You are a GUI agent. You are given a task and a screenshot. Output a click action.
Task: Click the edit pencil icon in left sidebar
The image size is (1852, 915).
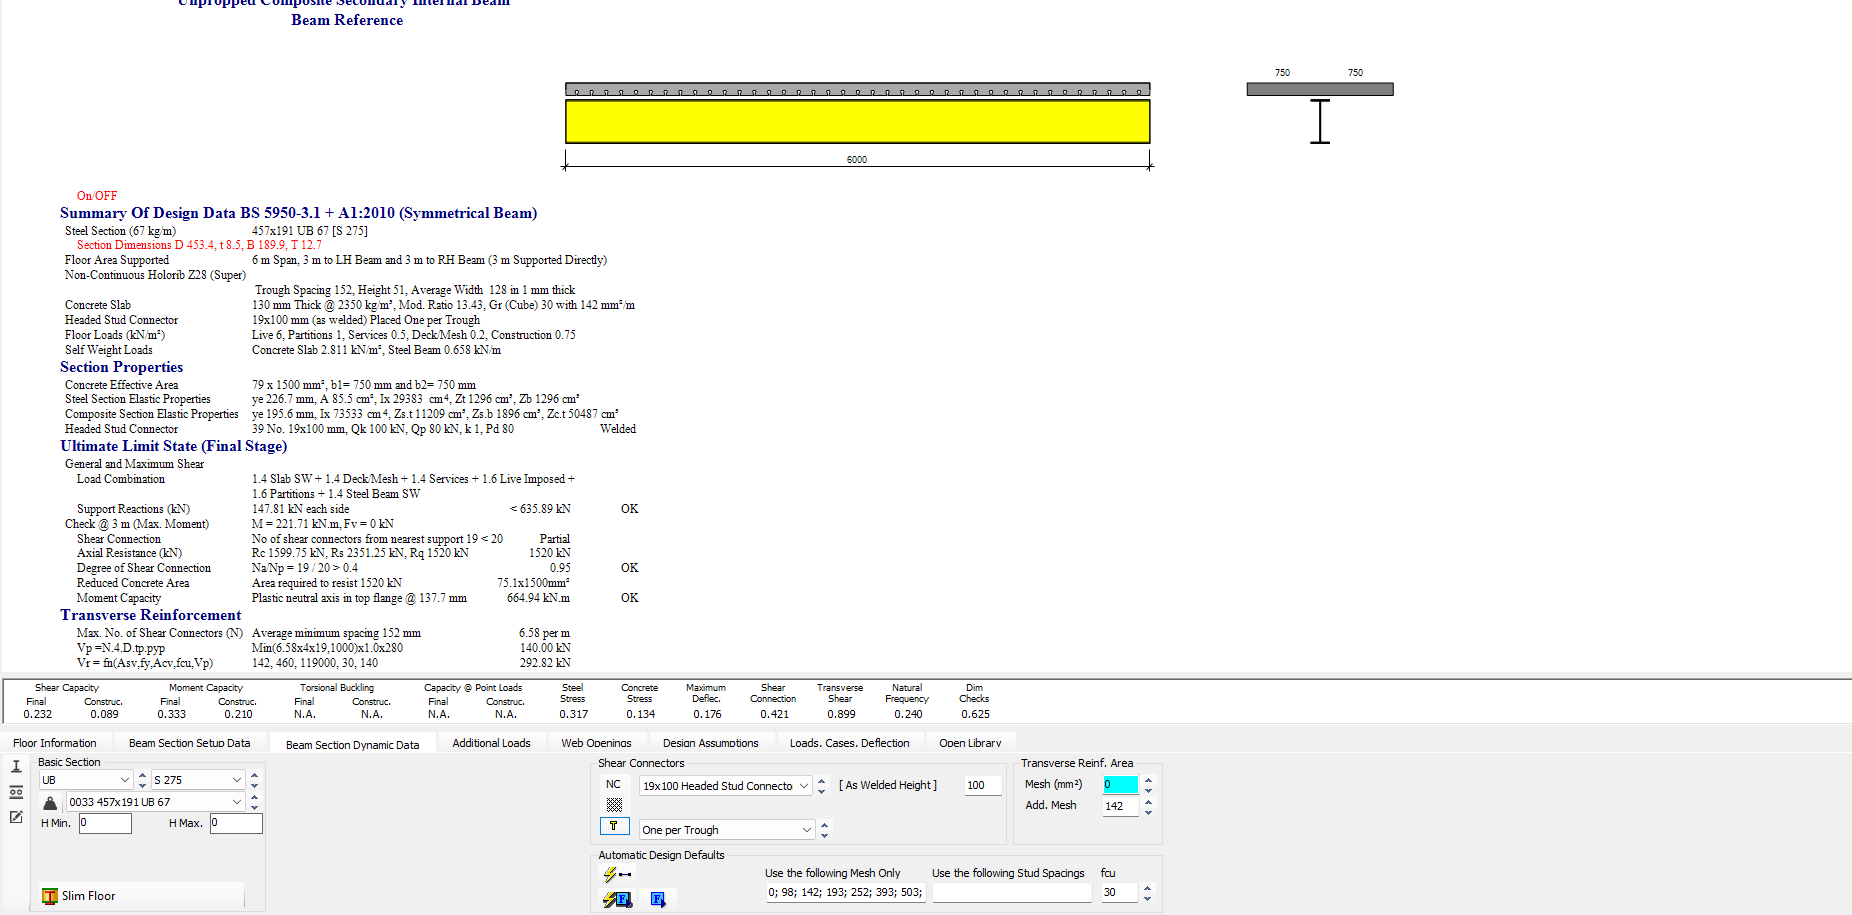click(x=16, y=817)
